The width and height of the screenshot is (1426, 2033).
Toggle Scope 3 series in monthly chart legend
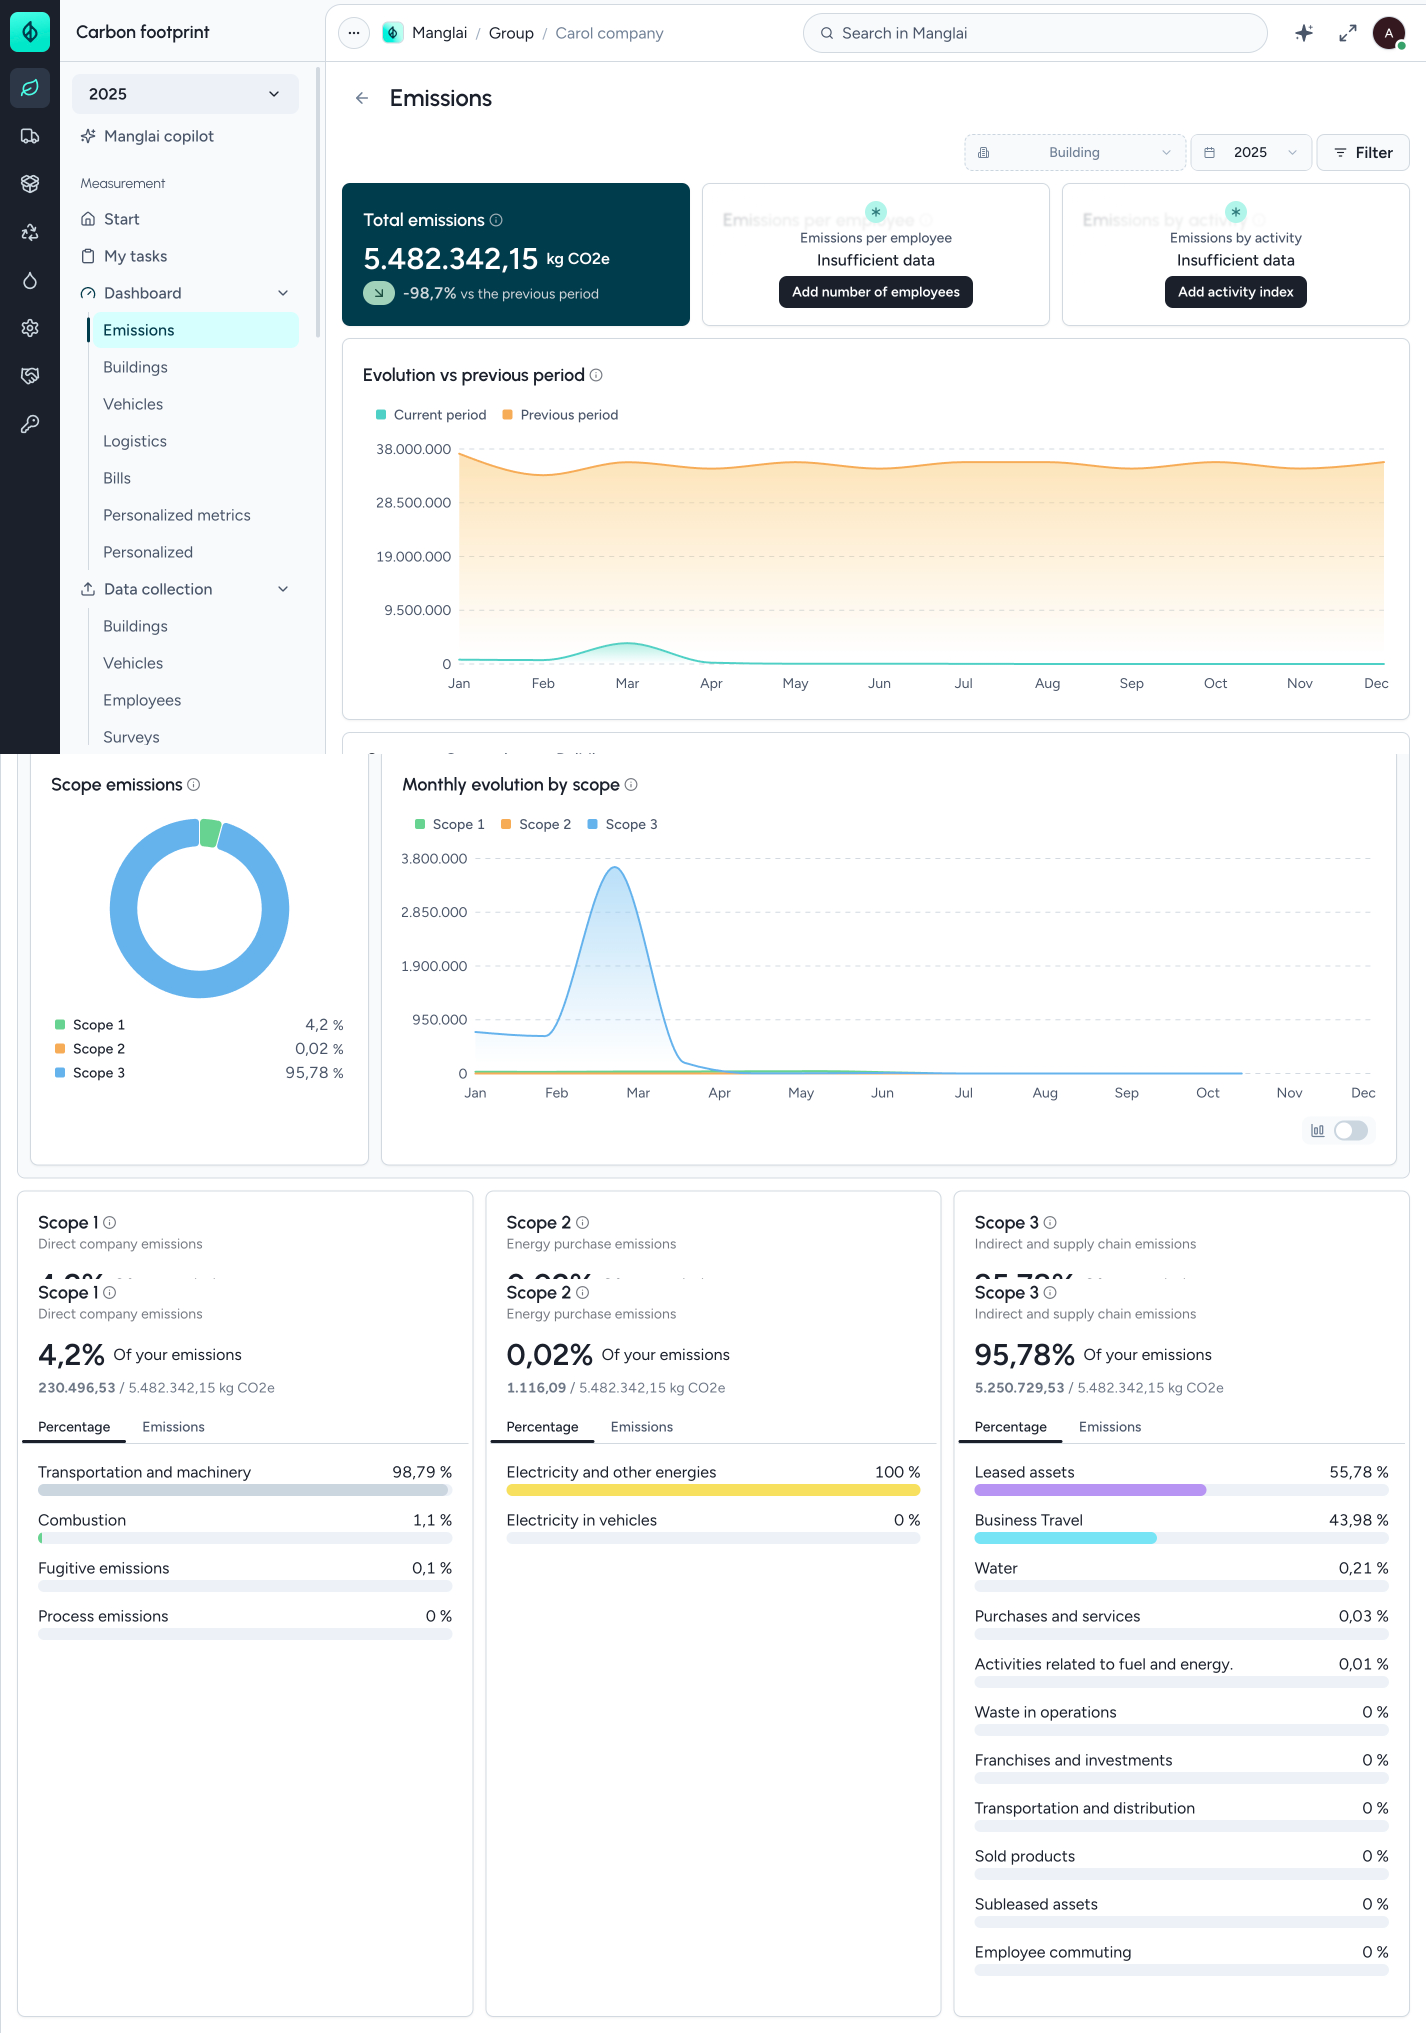[623, 824]
